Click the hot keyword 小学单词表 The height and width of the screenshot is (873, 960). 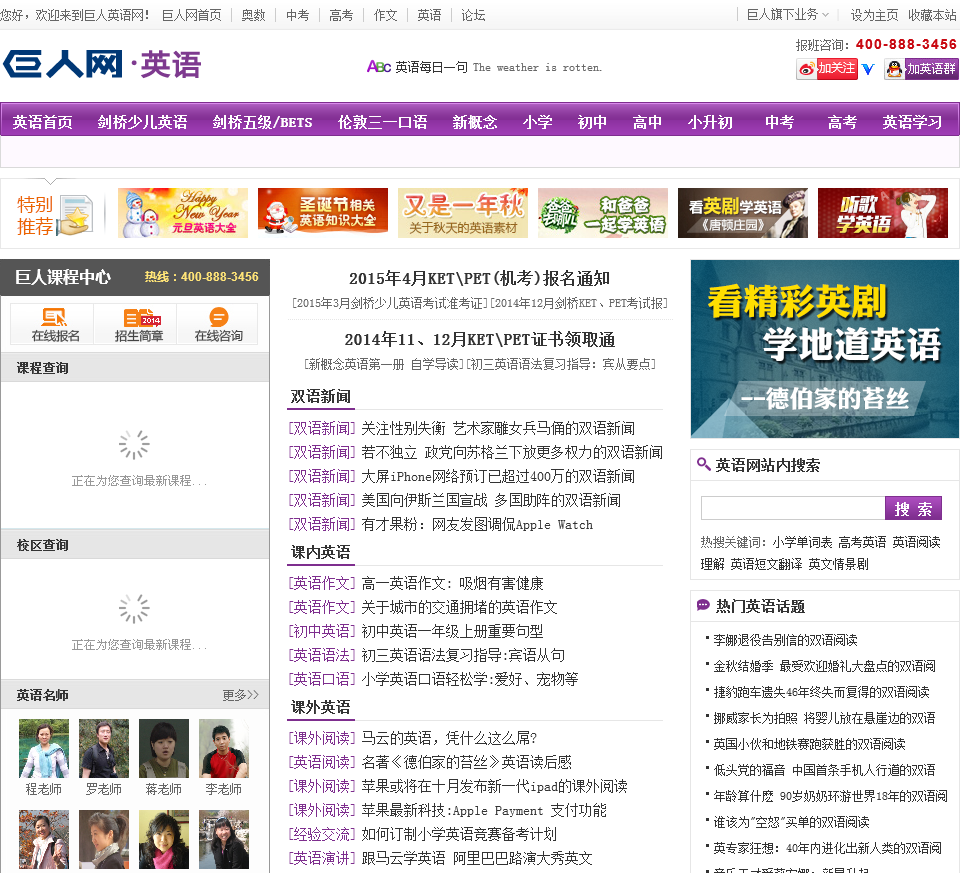point(802,542)
